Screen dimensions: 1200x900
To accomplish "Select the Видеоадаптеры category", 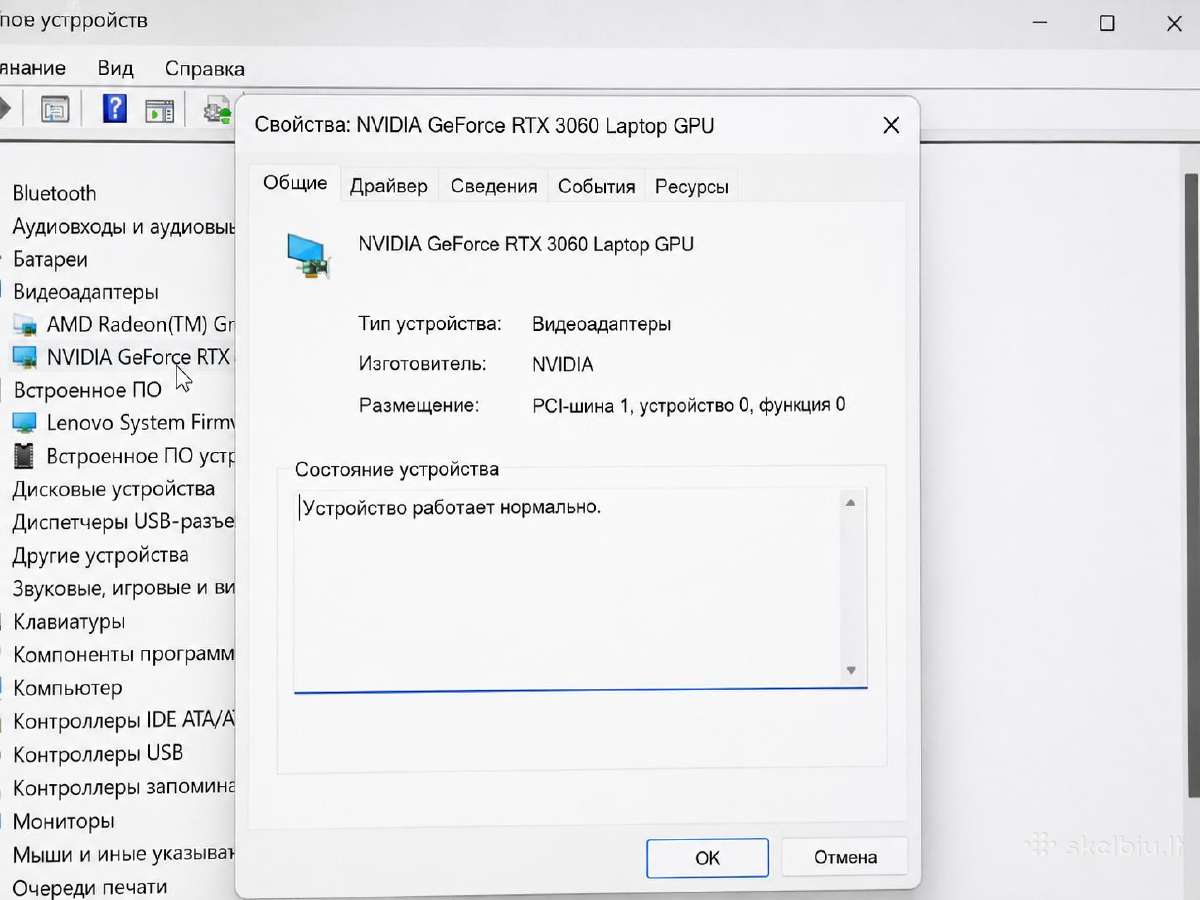I will click(86, 292).
